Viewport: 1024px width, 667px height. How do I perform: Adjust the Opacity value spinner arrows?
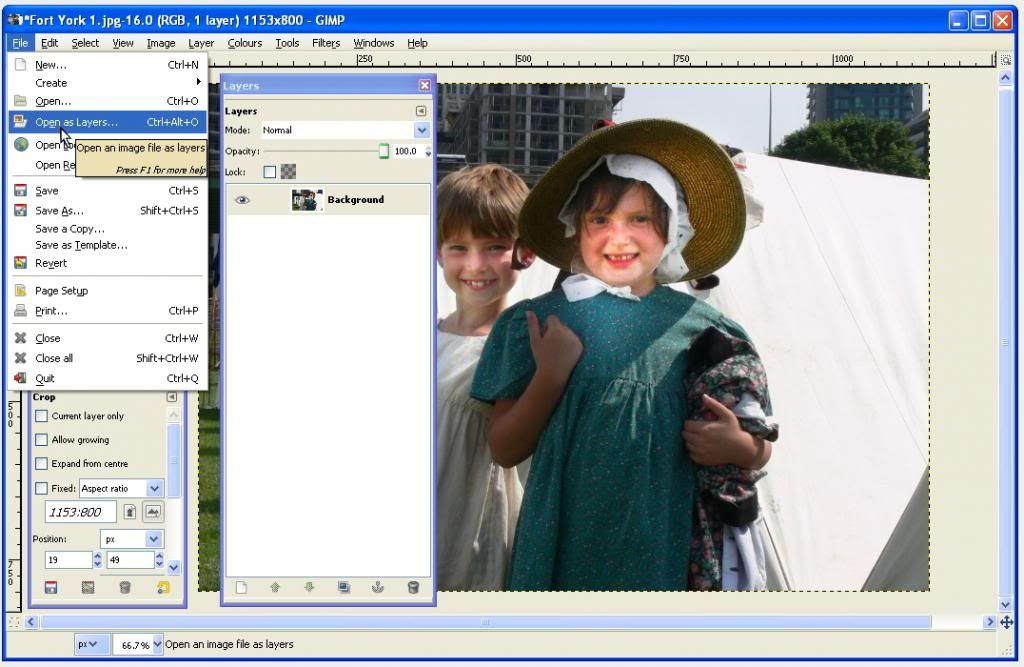click(428, 151)
